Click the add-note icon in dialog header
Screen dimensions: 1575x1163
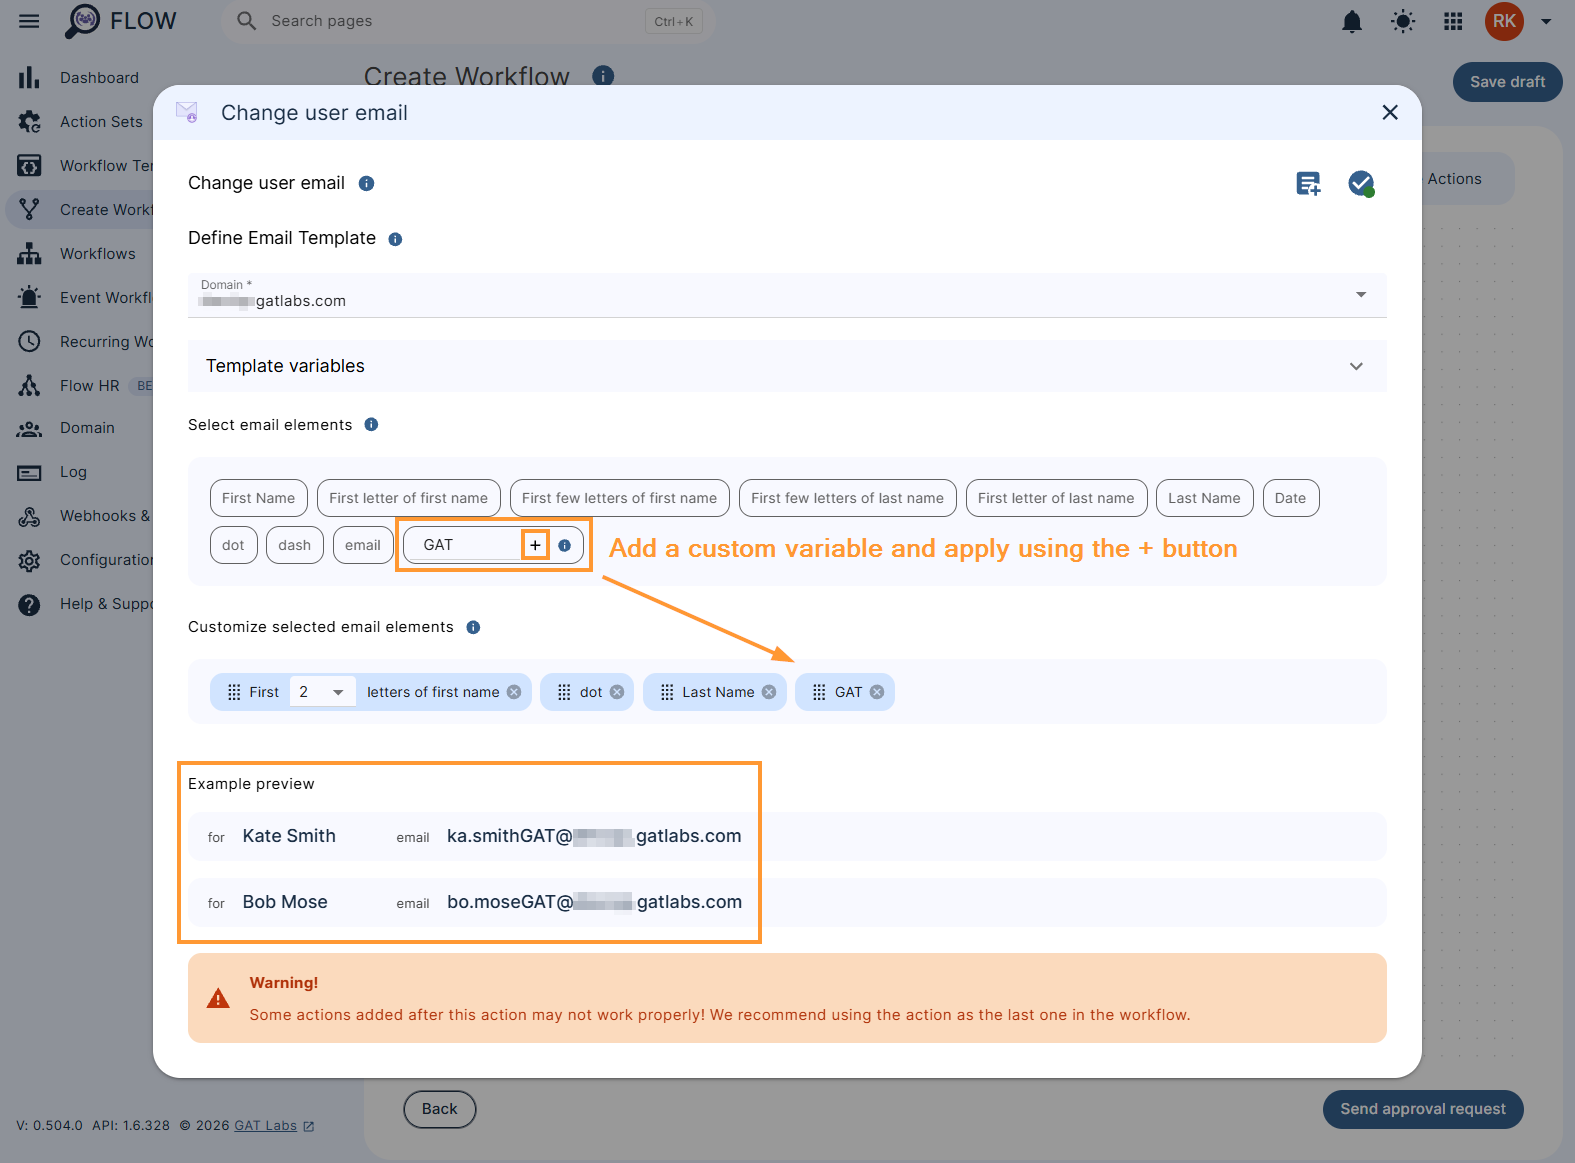(x=1308, y=183)
